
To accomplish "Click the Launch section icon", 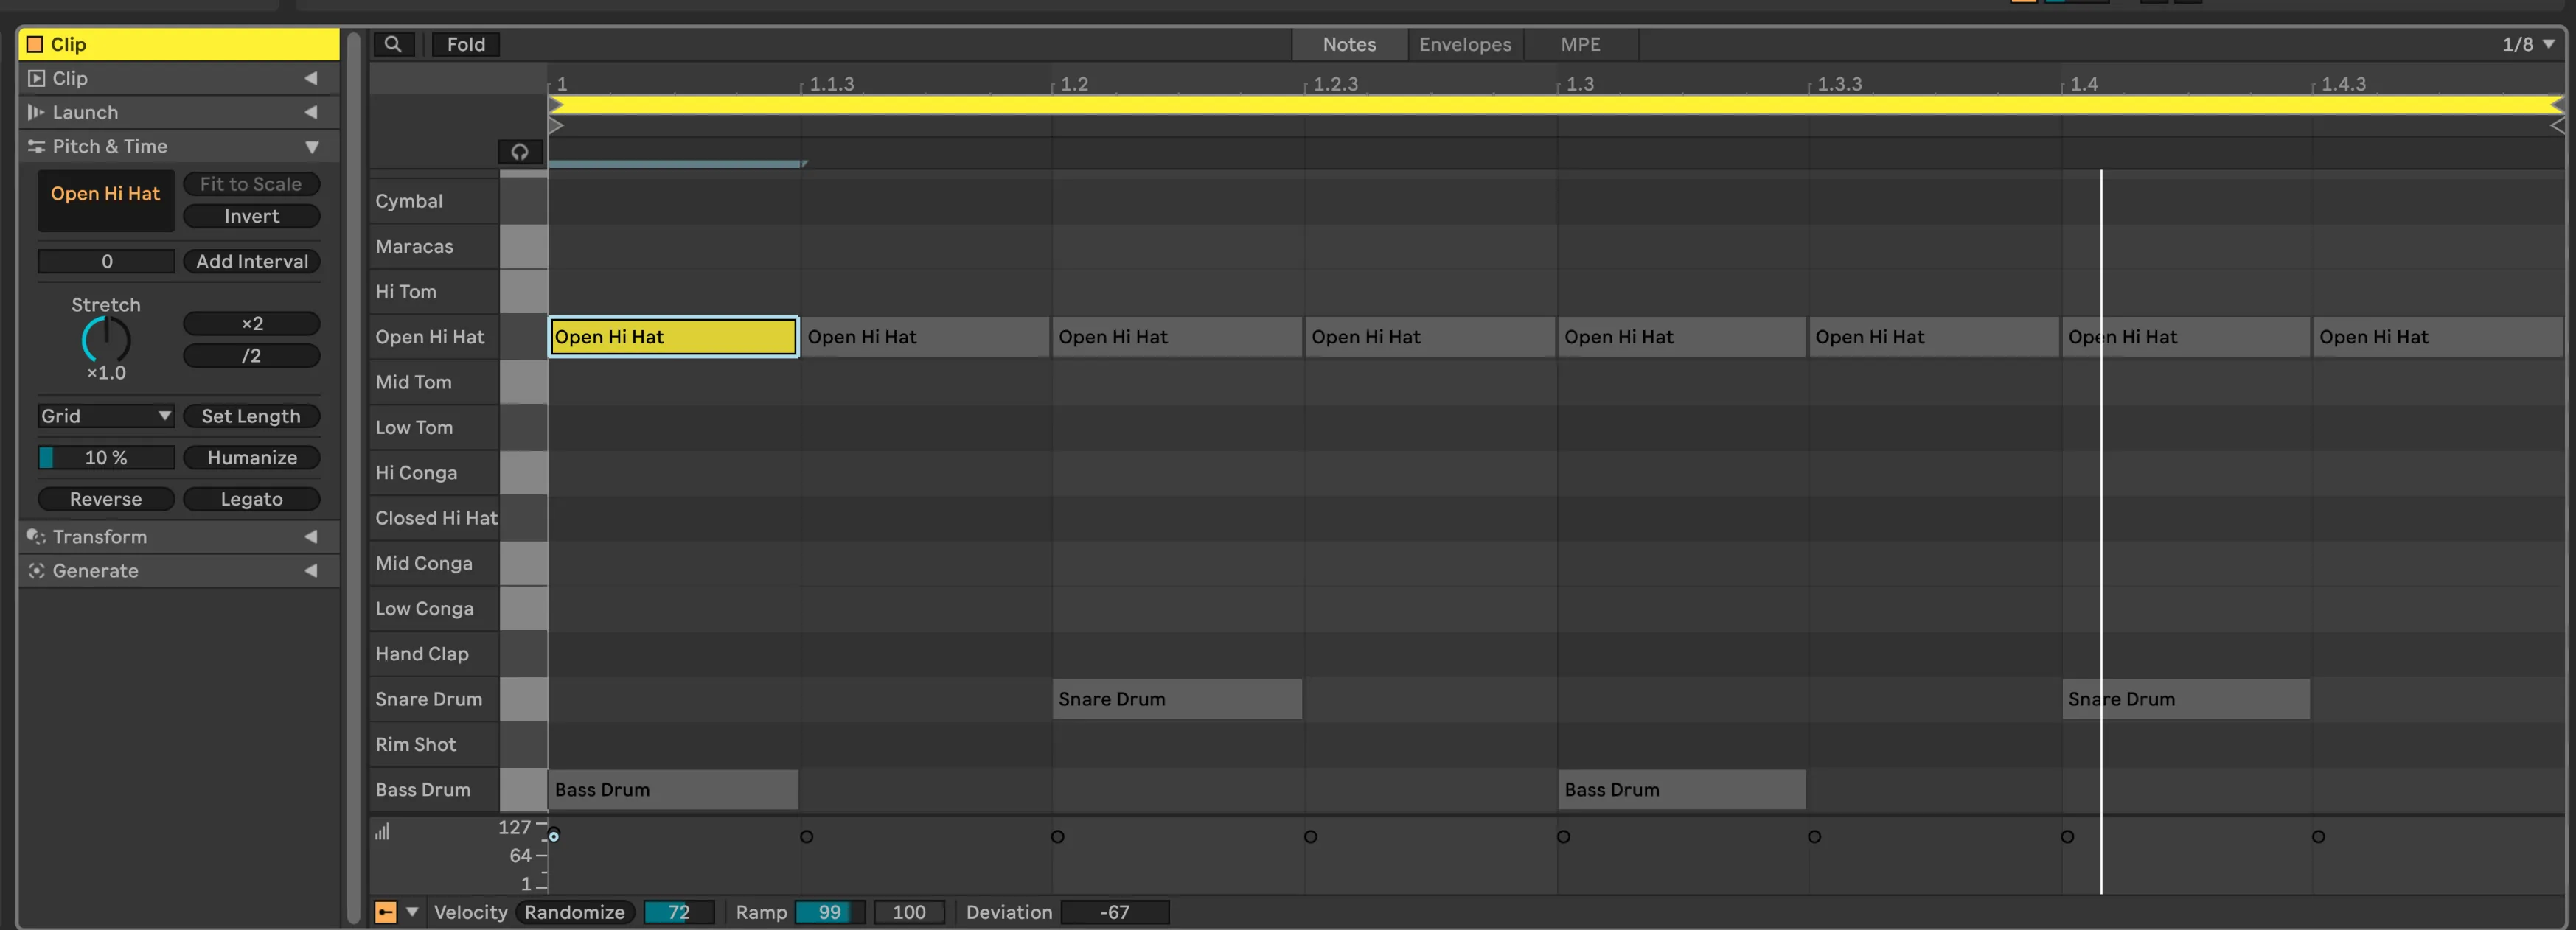I will pos(36,112).
